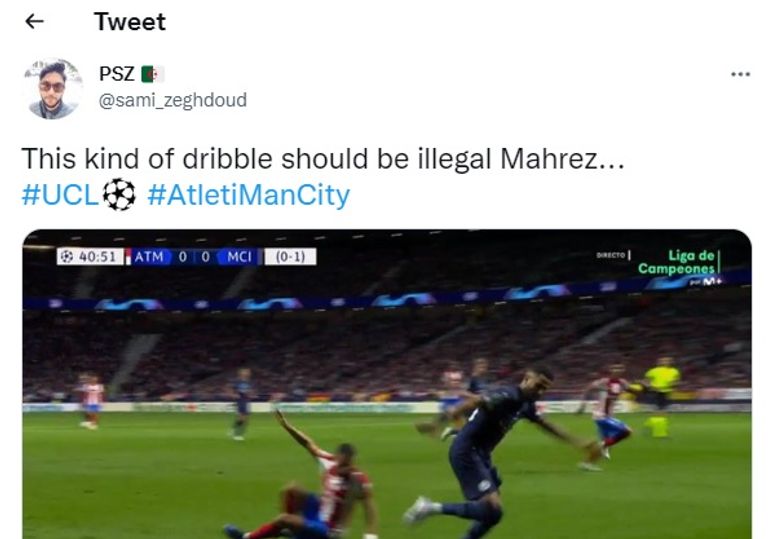Click the ATM team label on scoreboard
The width and height of the screenshot is (768, 539).
[149, 257]
